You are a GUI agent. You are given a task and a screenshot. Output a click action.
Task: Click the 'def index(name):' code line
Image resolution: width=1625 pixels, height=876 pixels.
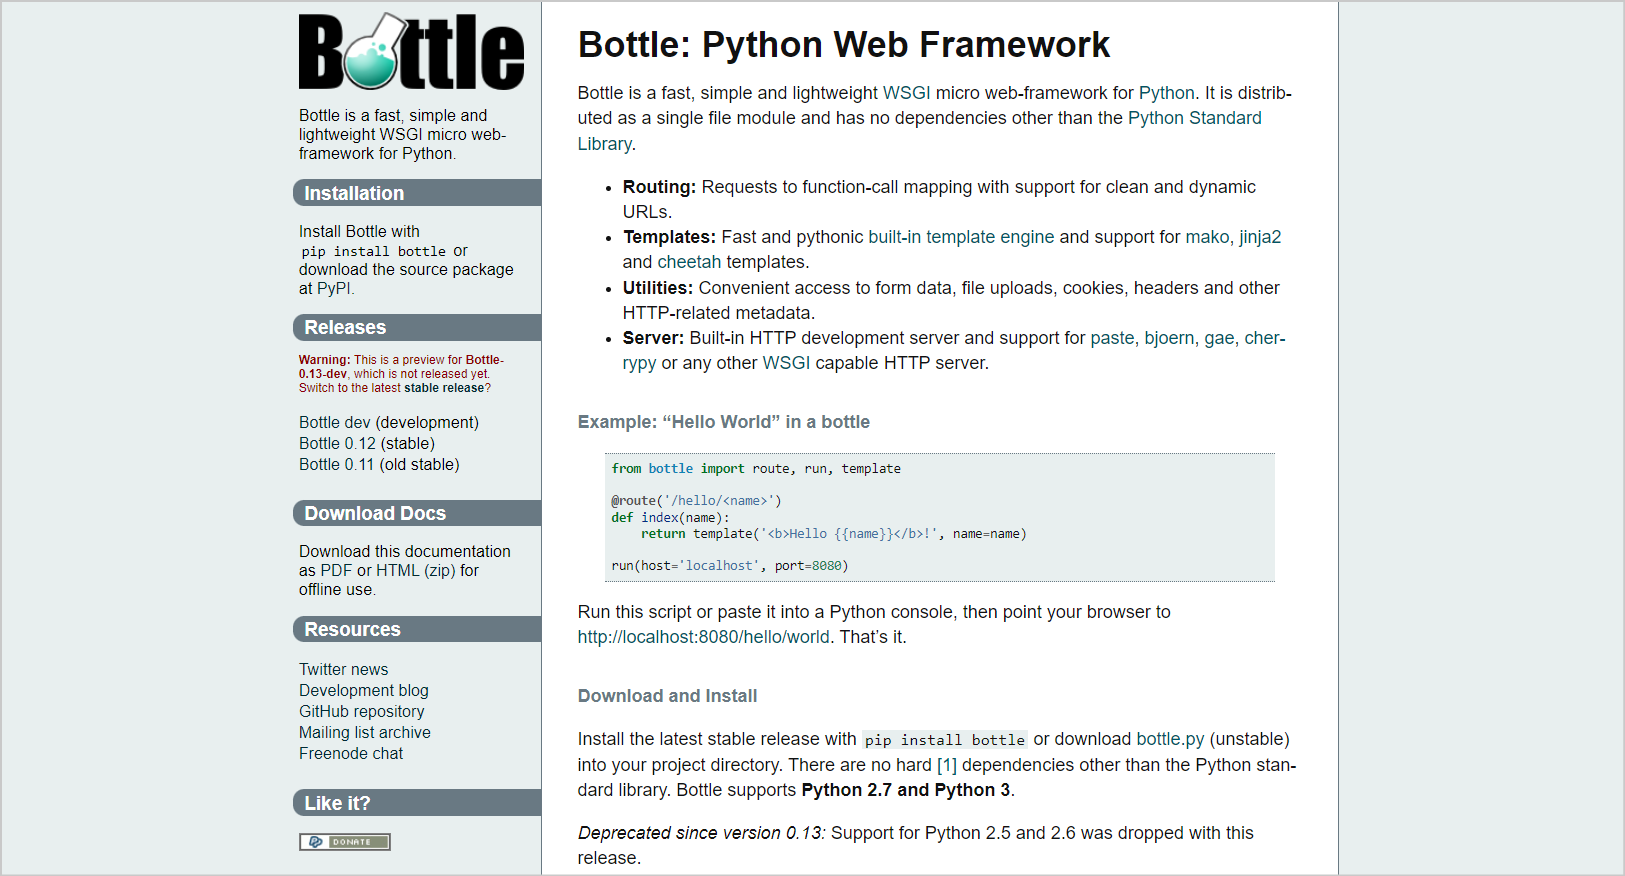point(670,517)
